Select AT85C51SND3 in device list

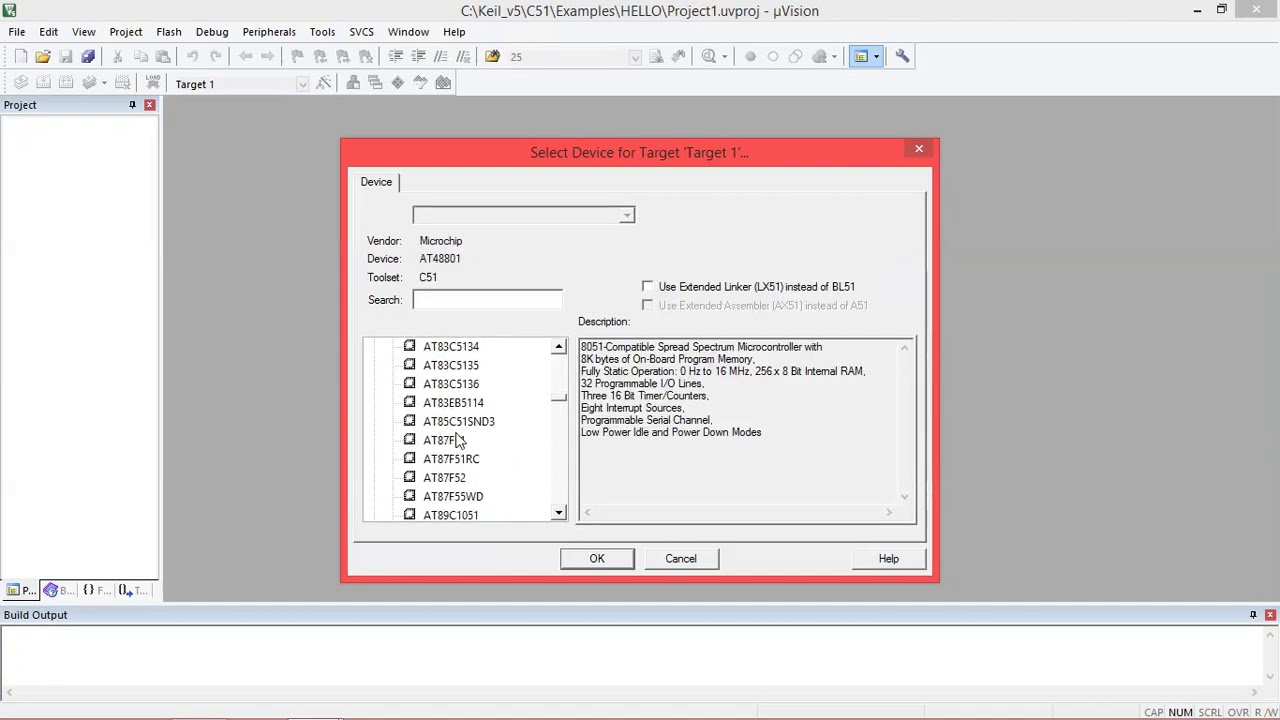coord(459,422)
